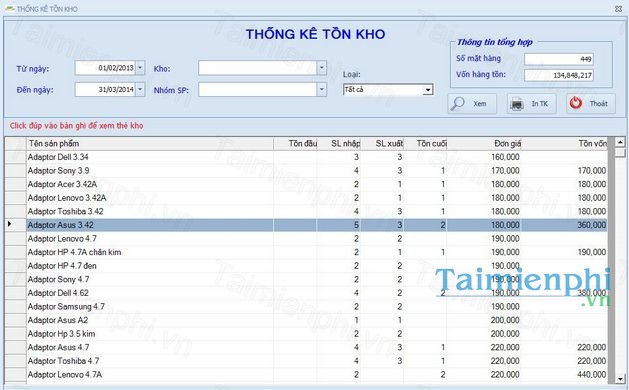Click the In TK print button label
Screen dimensions: 629x390
[540, 104]
